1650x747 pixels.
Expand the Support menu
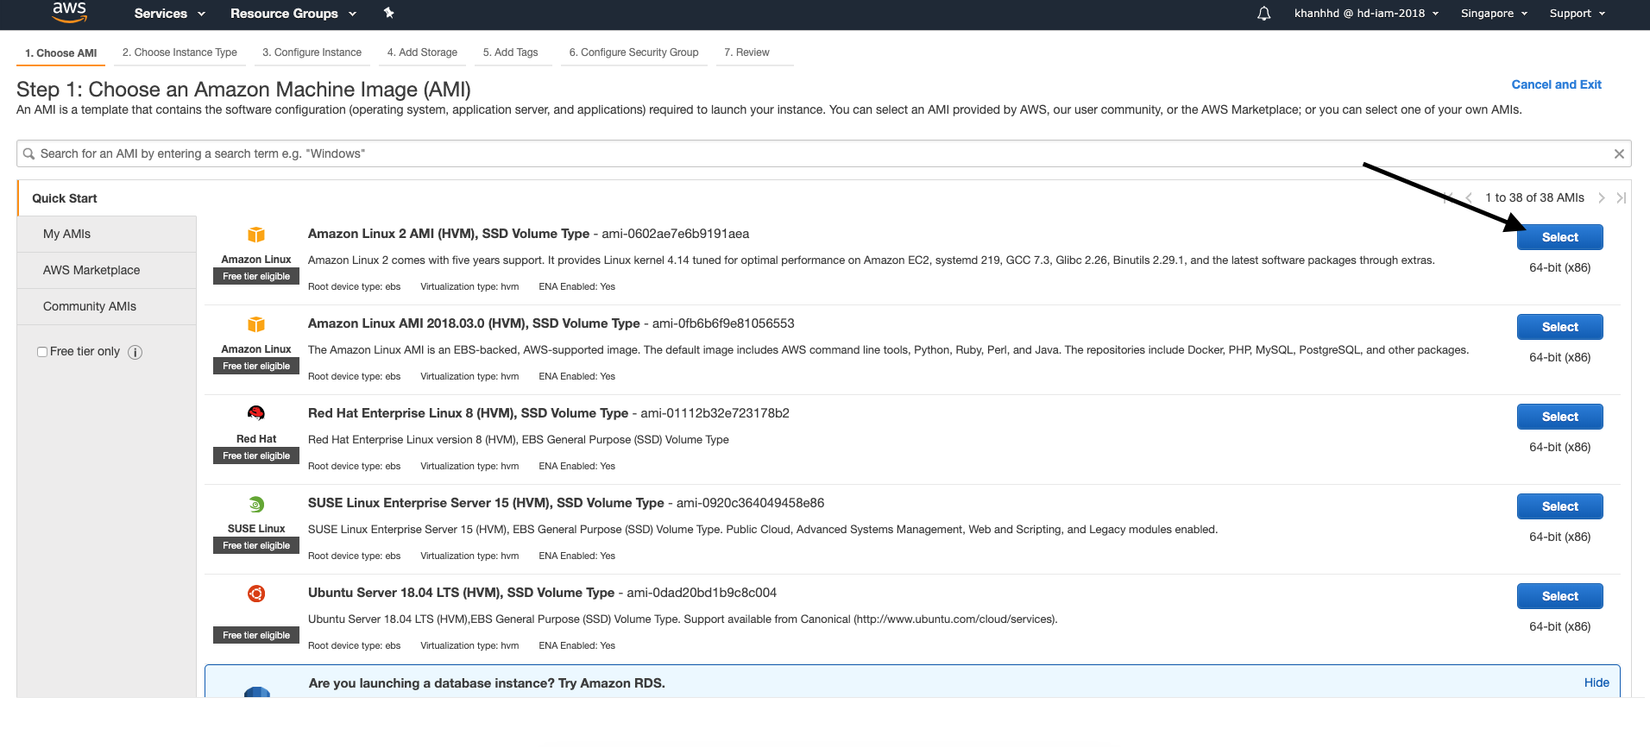[1577, 13]
